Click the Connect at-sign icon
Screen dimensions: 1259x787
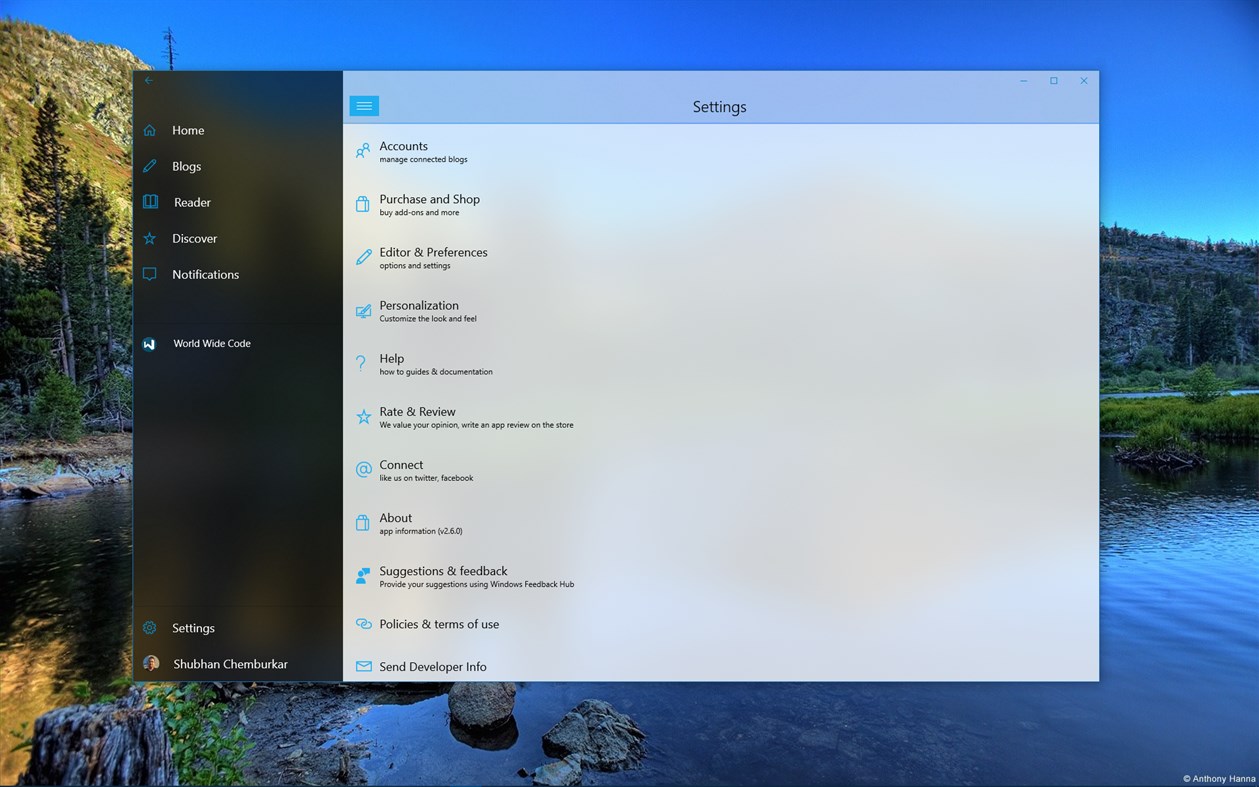[x=363, y=470]
